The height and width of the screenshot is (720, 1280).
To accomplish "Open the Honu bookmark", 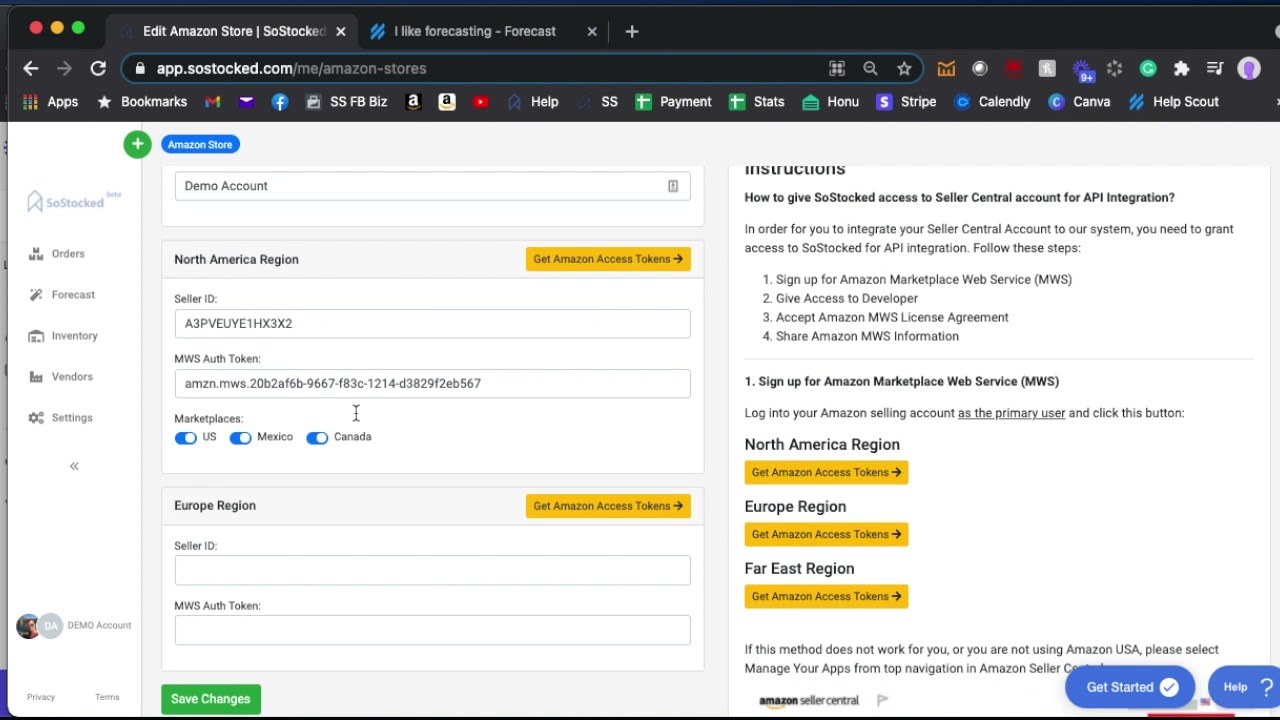I will [831, 102].
